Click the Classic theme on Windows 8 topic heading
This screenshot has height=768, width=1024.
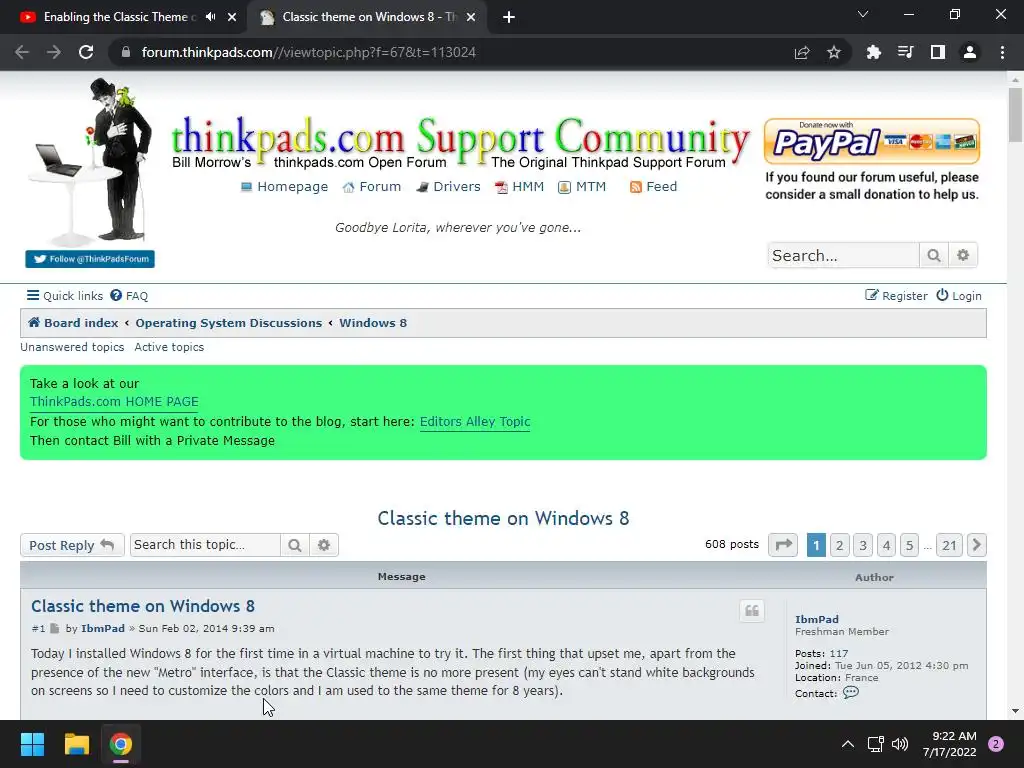(x=504, y=519)
